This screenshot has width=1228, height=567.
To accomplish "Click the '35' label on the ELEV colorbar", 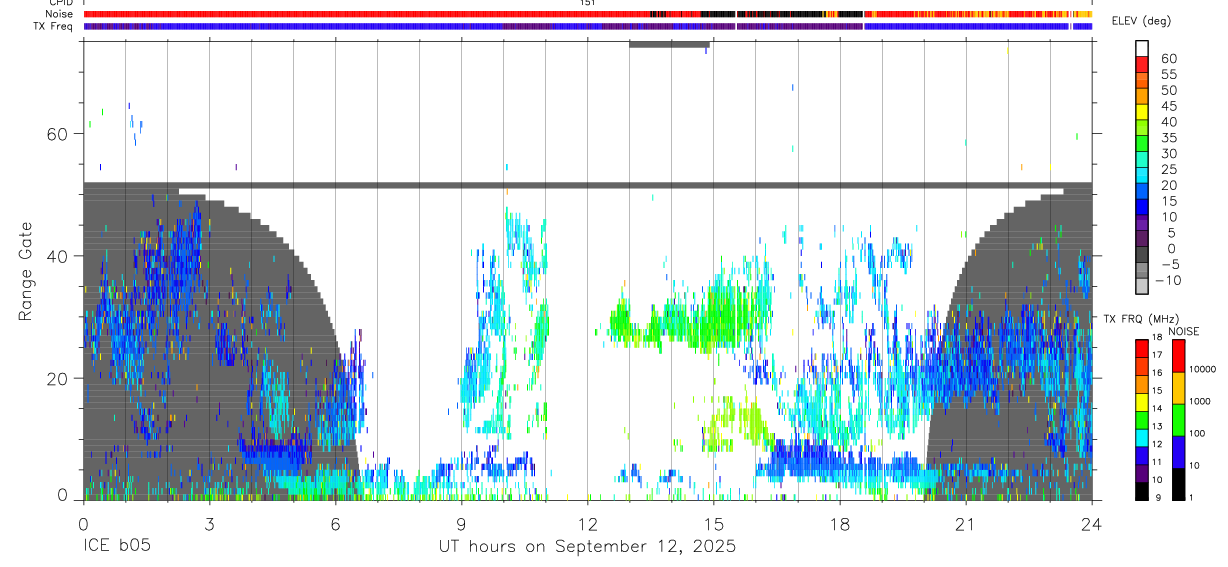I will click(x=1169, y=137).
